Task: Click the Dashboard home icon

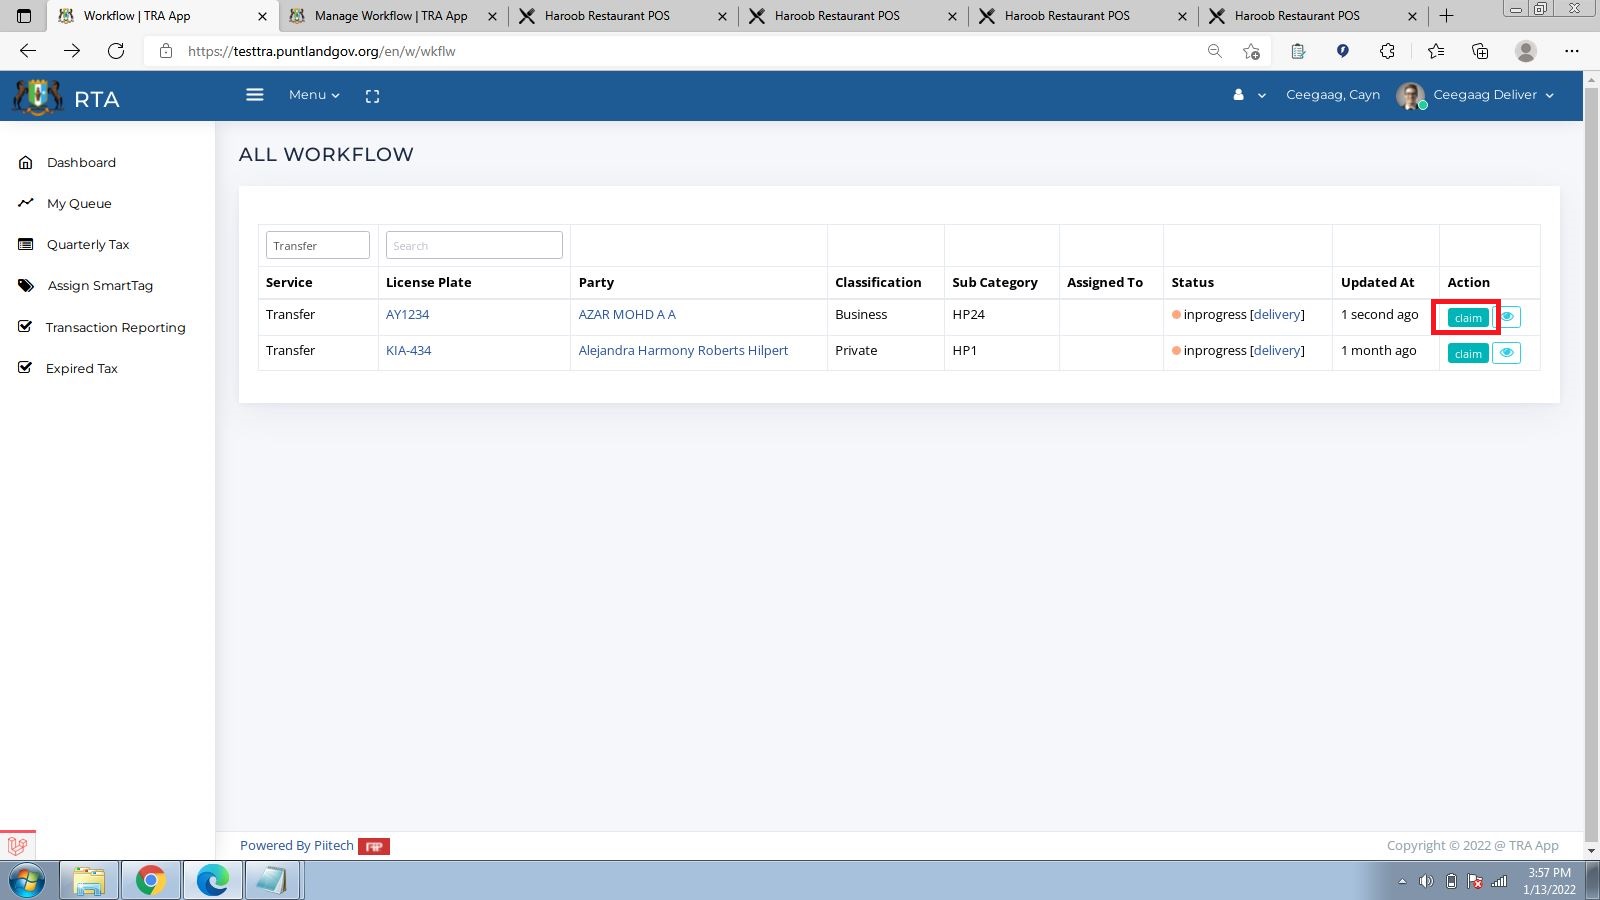Action: pos(26,162)
